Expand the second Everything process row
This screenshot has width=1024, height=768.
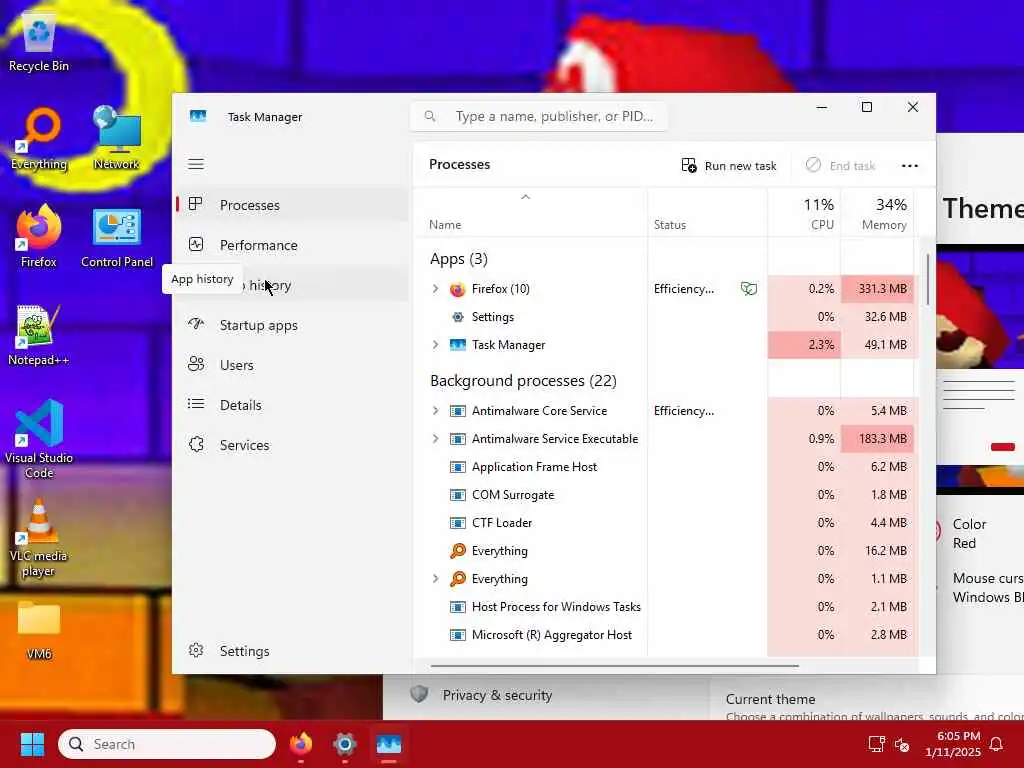coord(436,579)
